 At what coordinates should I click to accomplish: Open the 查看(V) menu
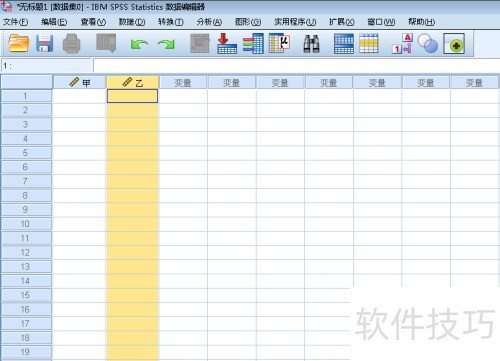(93, 22)
